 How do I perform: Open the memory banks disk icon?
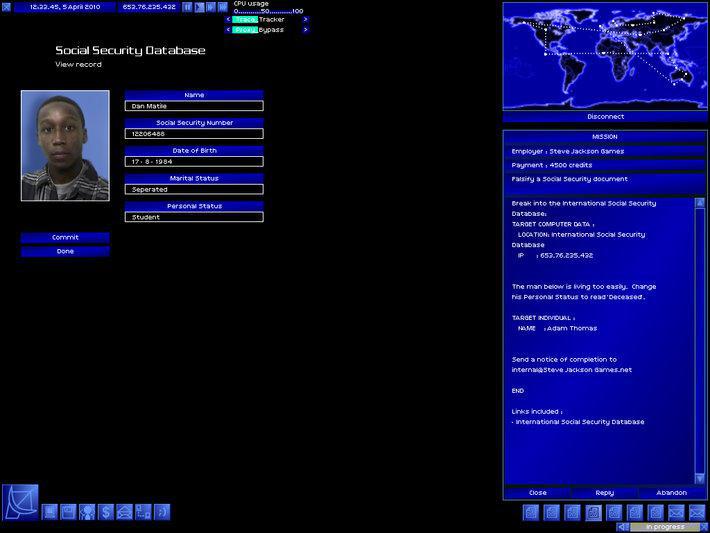point(68,512)
